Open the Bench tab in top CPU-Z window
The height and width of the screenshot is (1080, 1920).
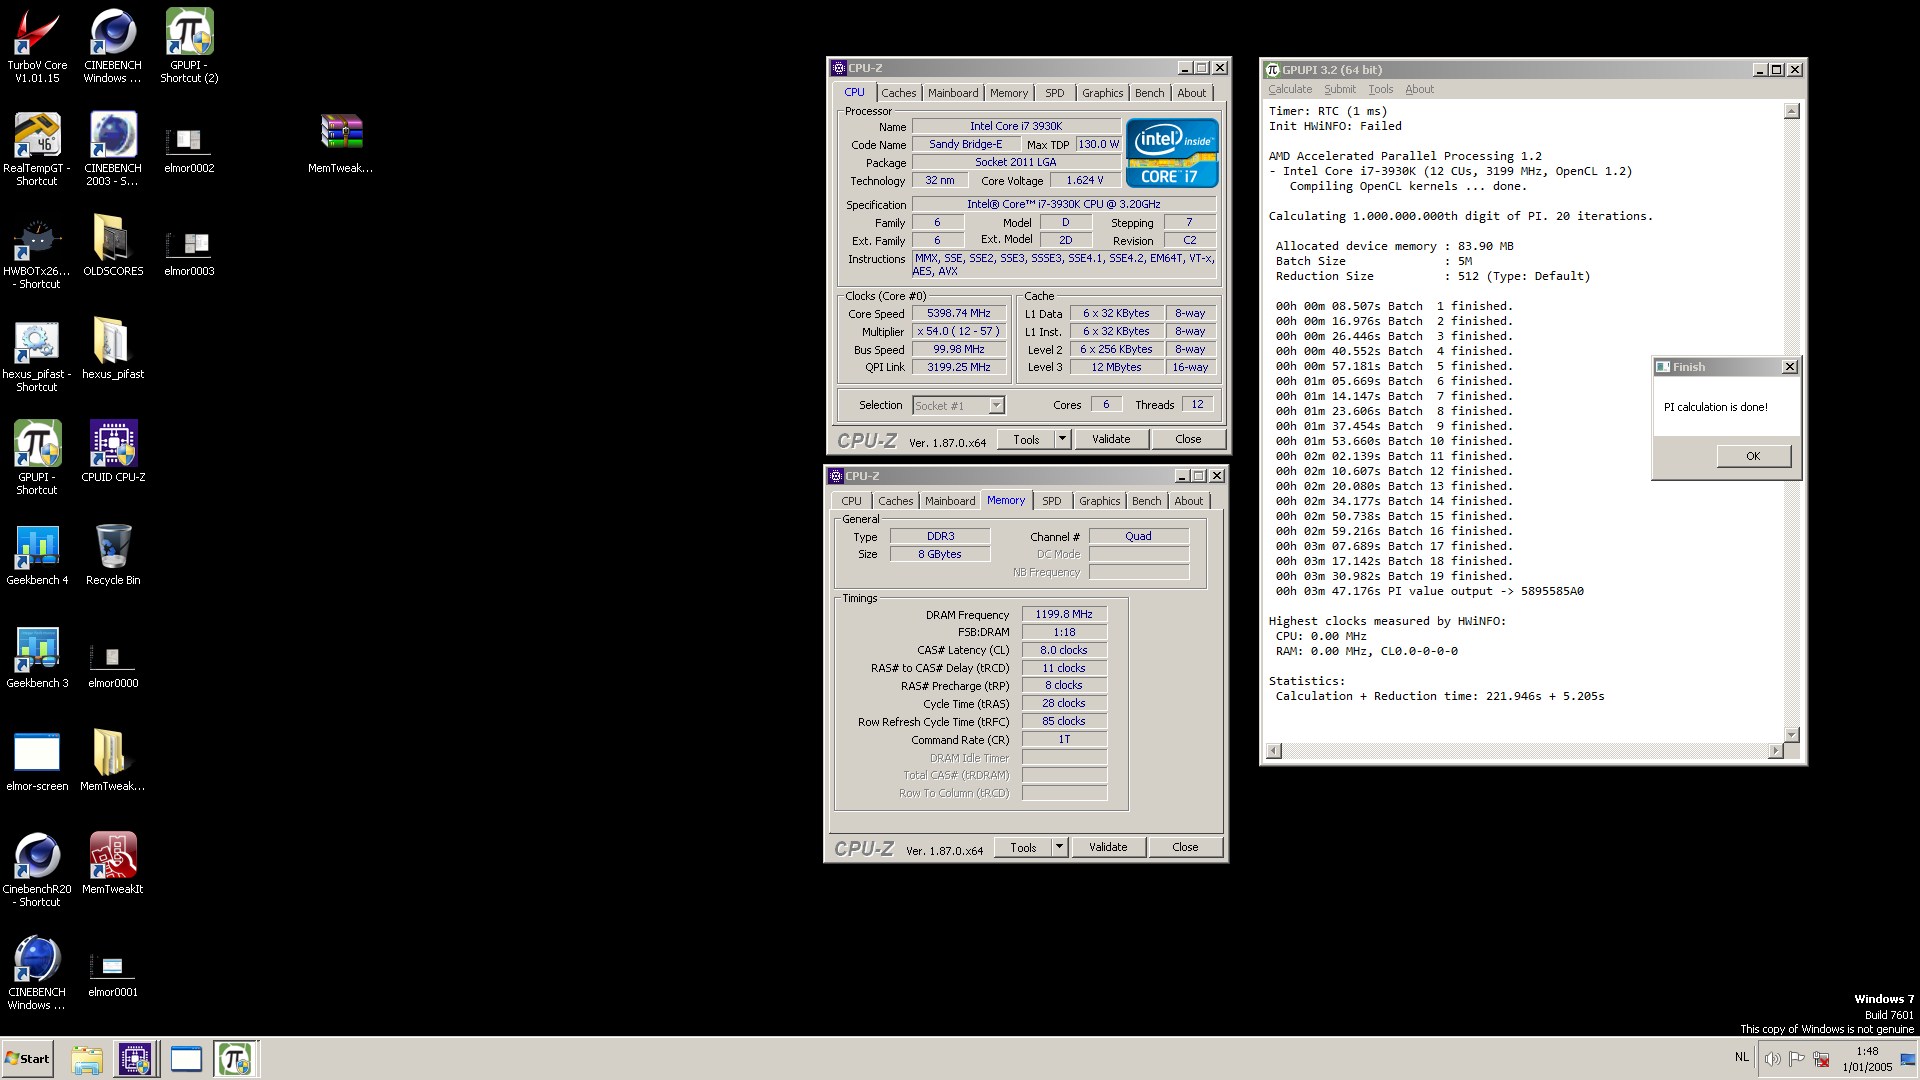tap(1149, 93)
